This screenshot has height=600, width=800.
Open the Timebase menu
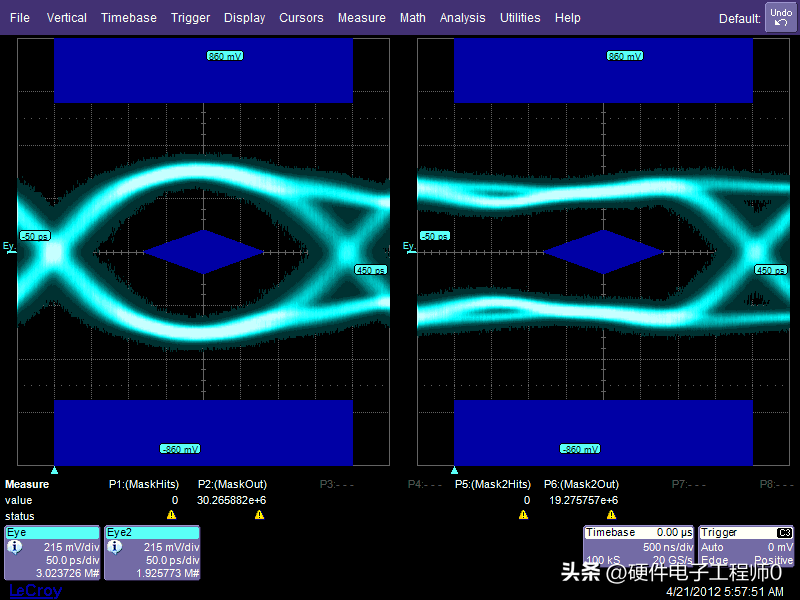tap(129, 18)
